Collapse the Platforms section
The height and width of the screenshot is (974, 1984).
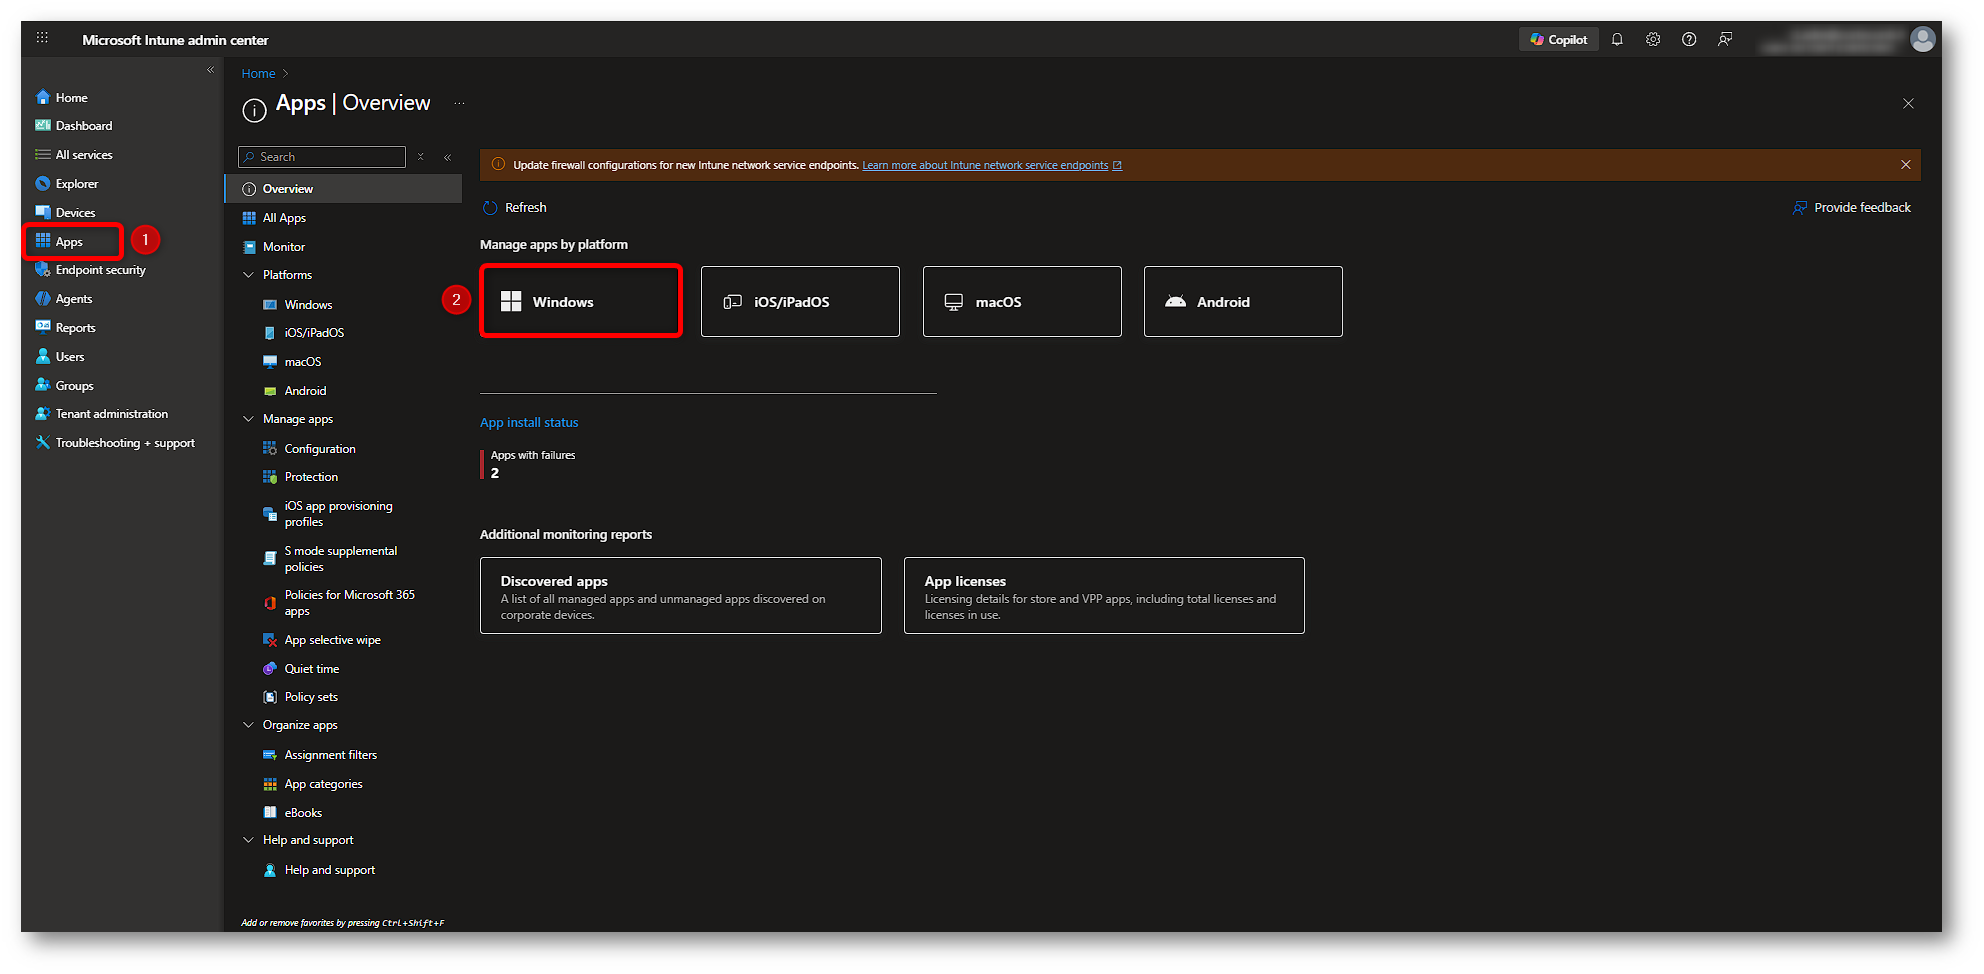tap(249, 275)
